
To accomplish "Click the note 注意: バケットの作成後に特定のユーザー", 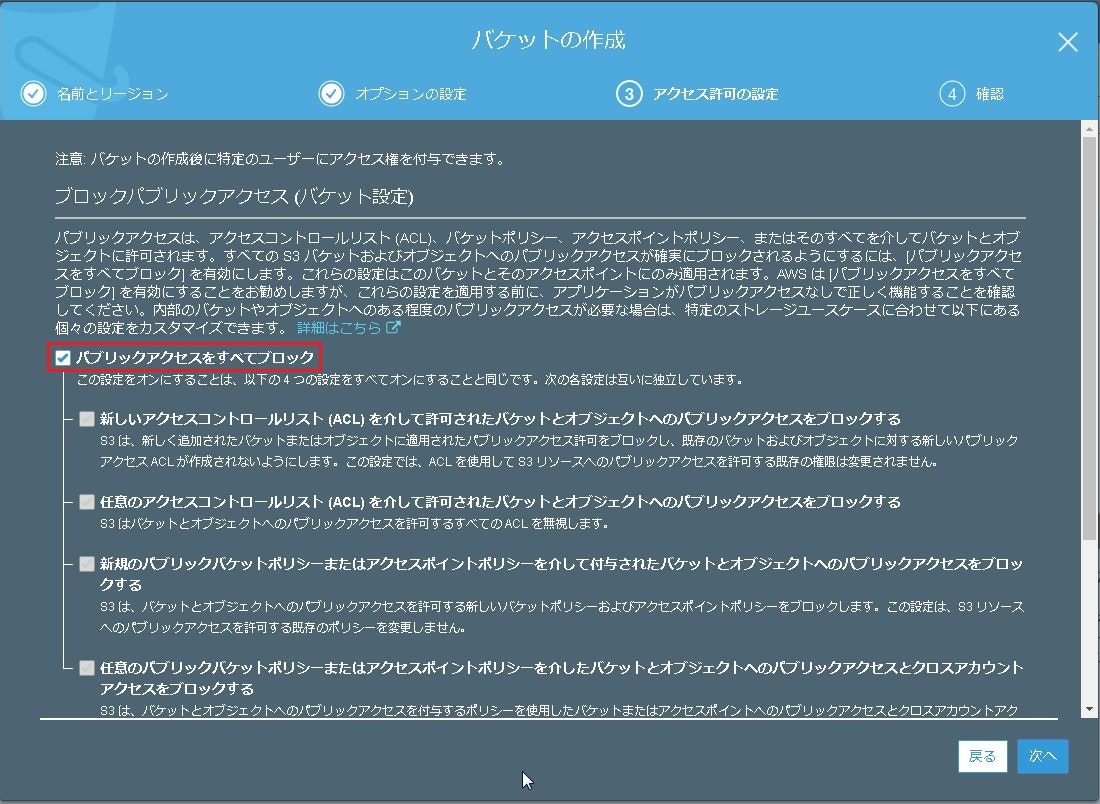I will pyautogui.click(x=281, y=159).
